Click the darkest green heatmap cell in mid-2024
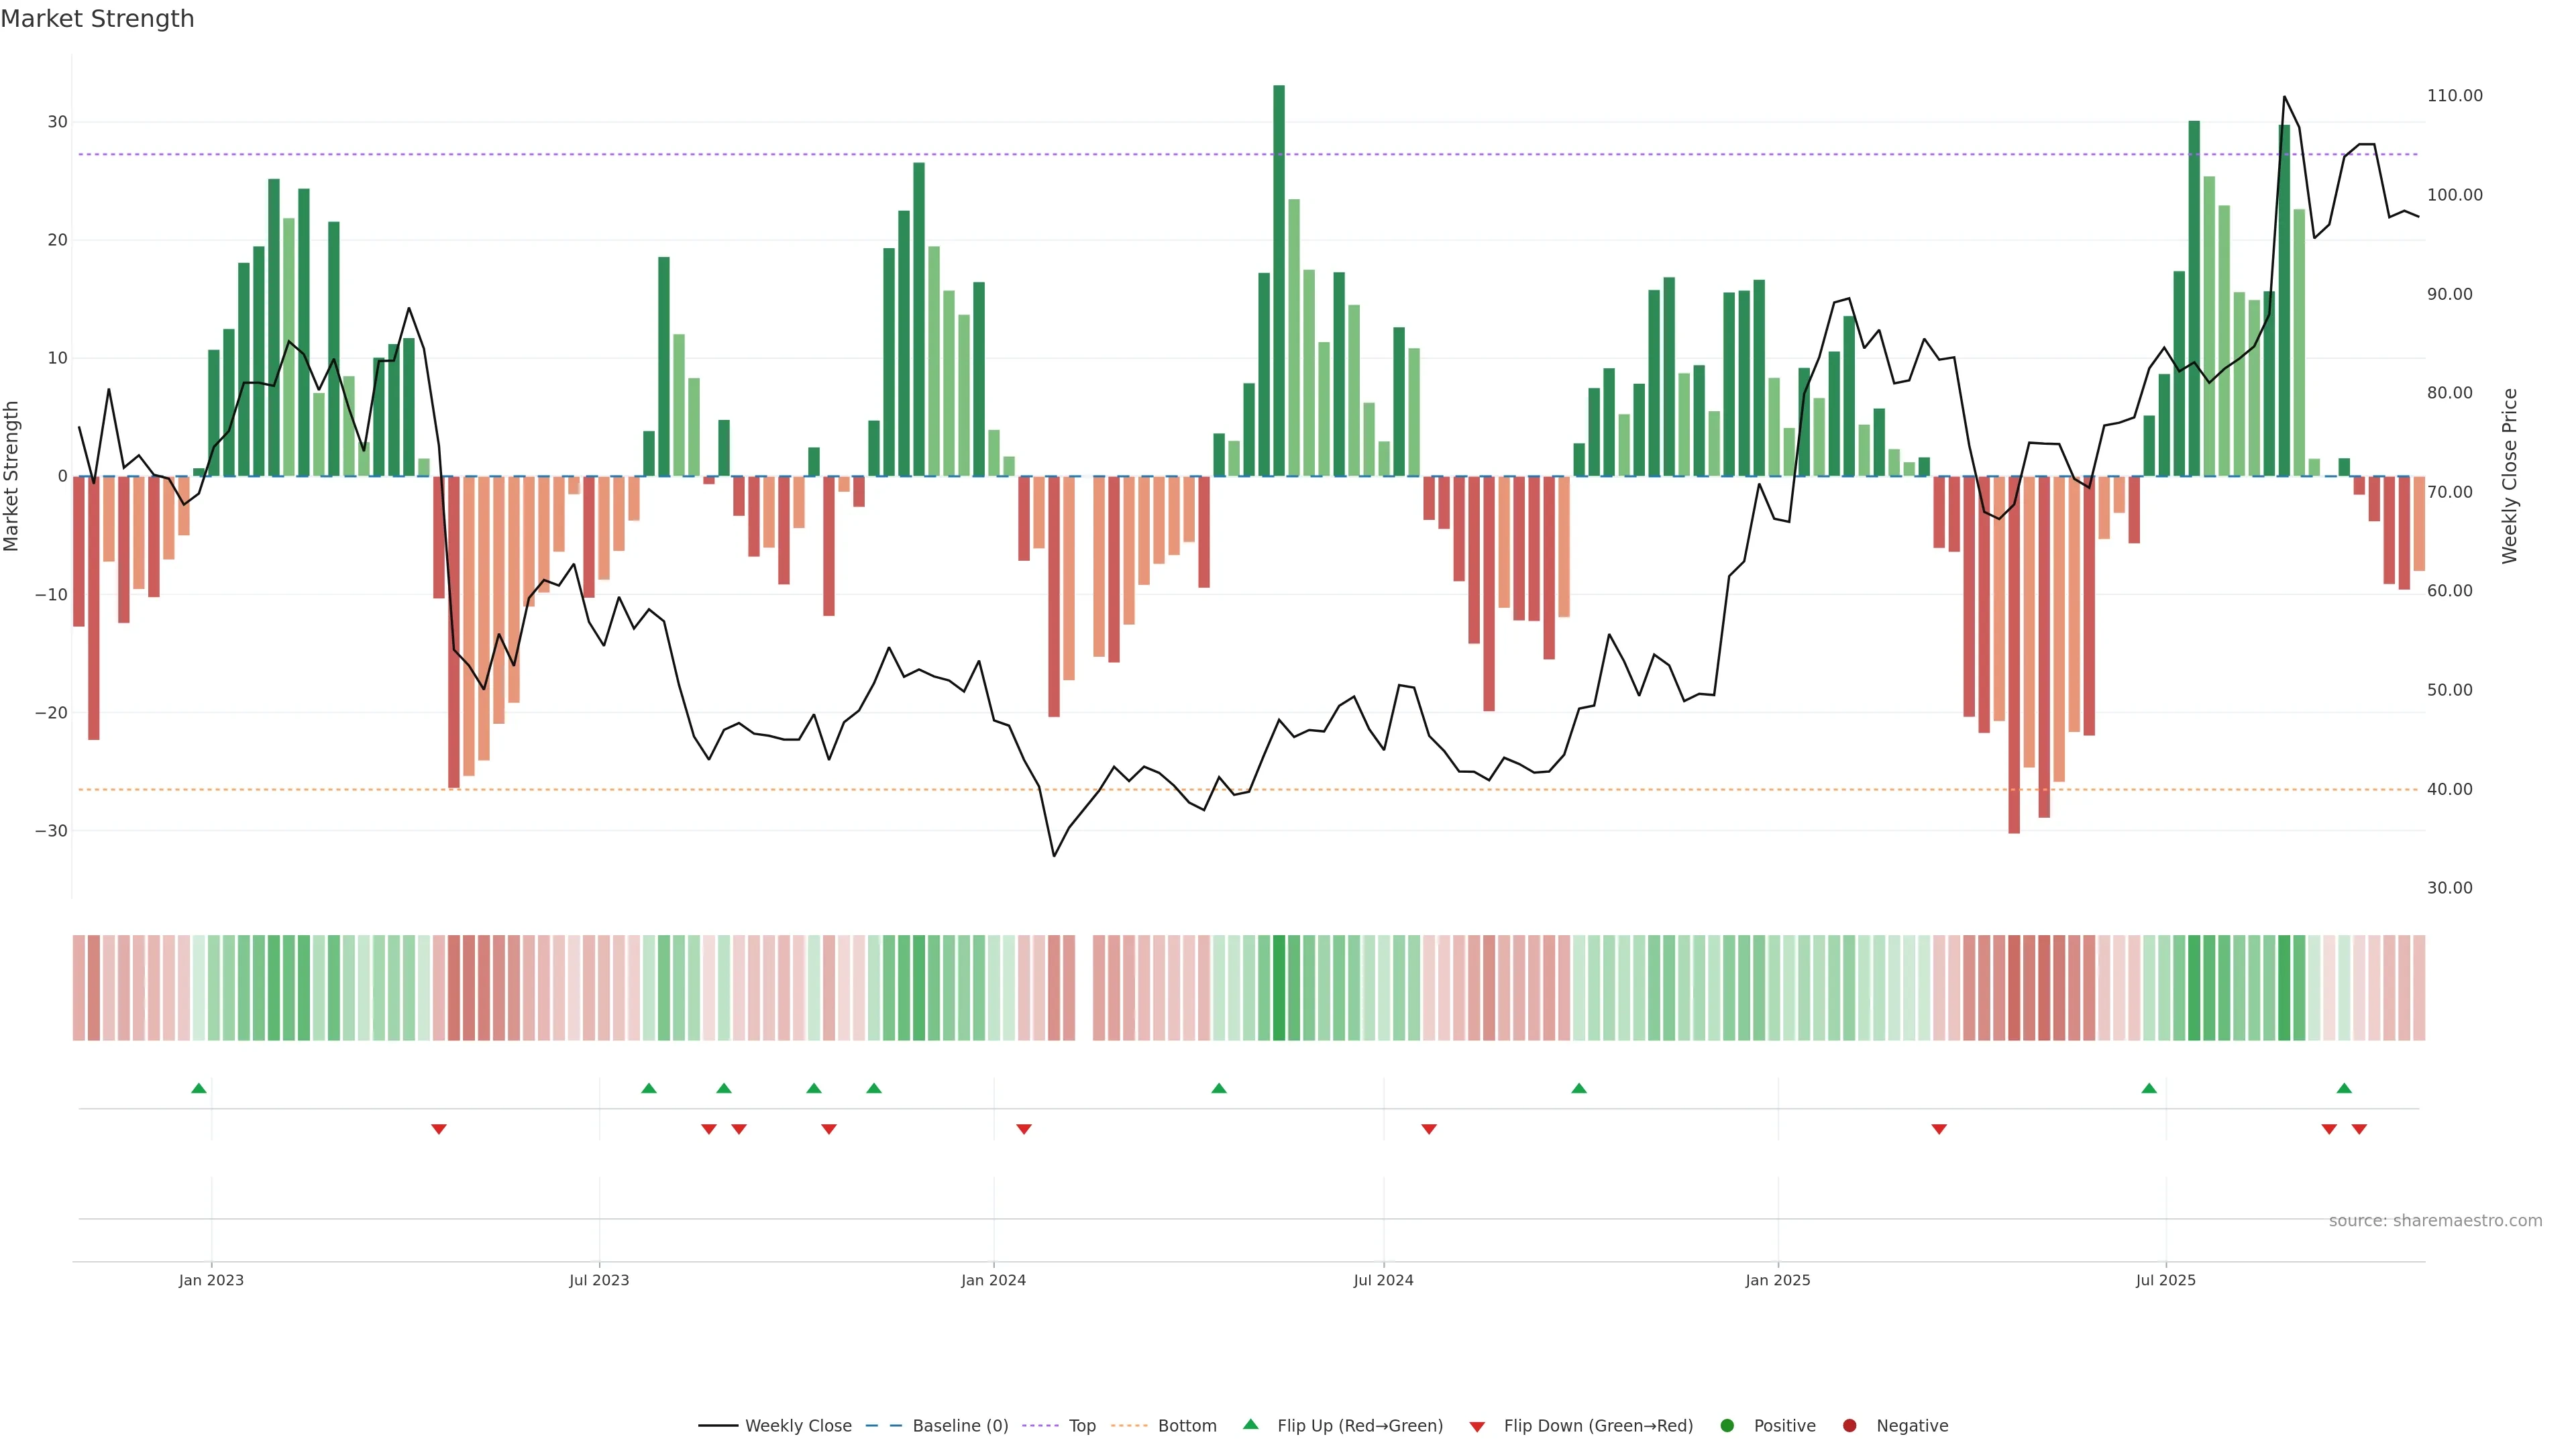This screenshot has width=2576, height=1449. pos(1278,988)
